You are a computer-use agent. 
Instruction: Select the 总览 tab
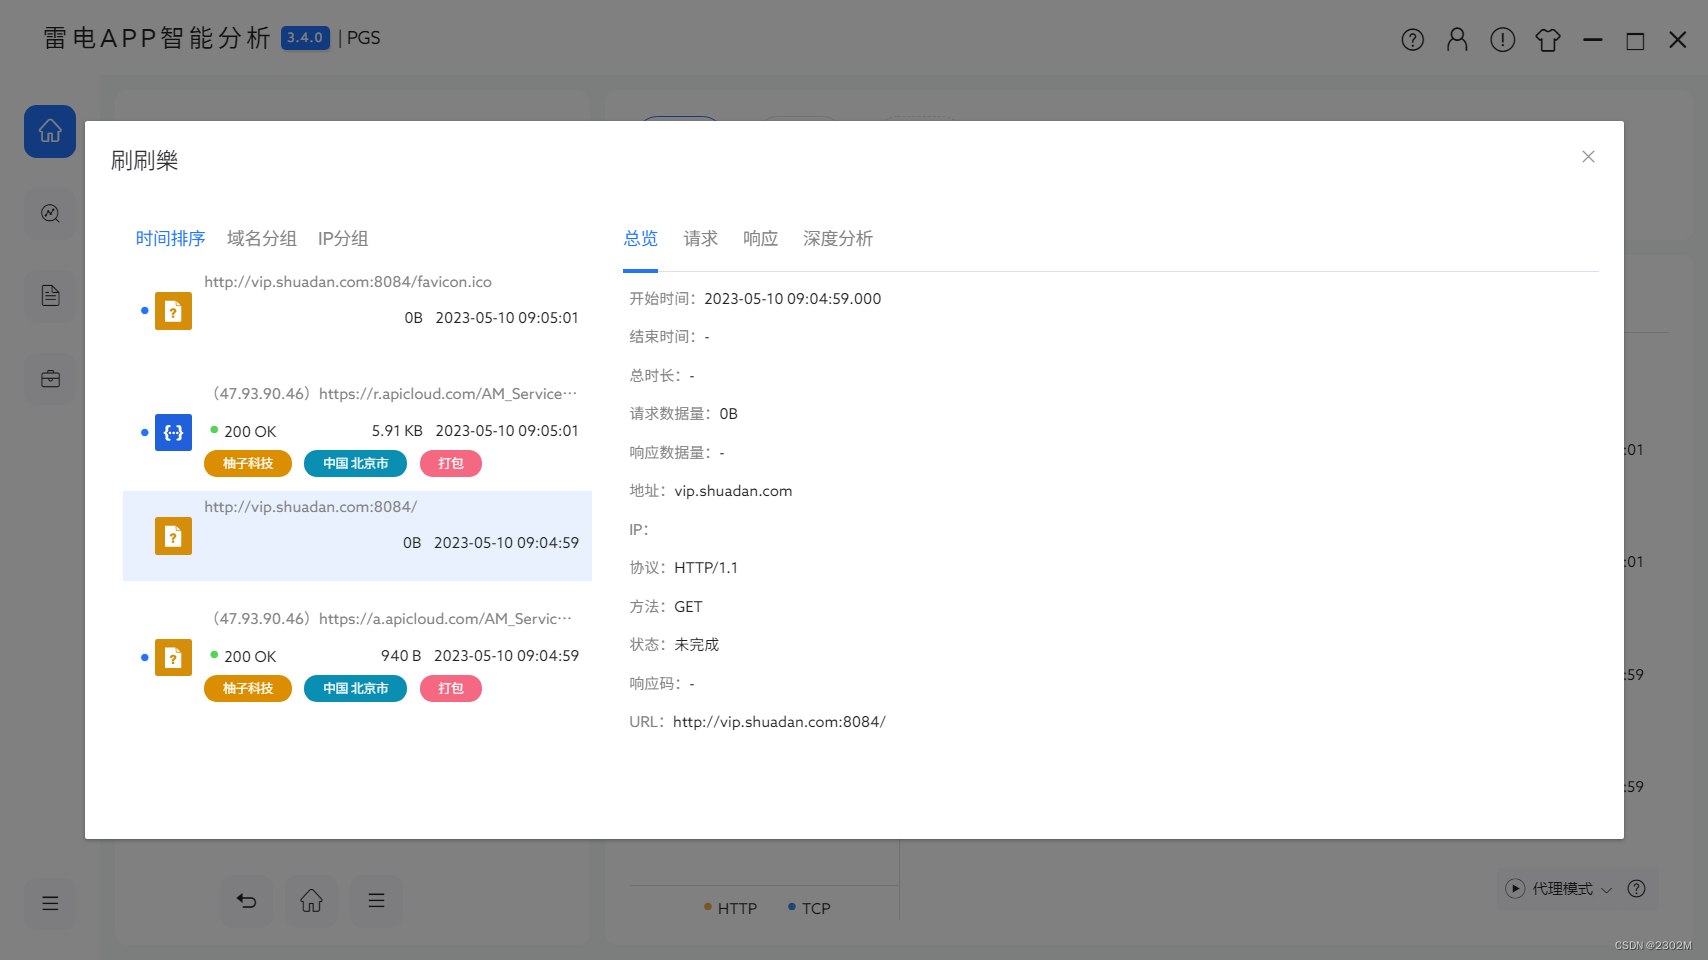tap(641, 239)
